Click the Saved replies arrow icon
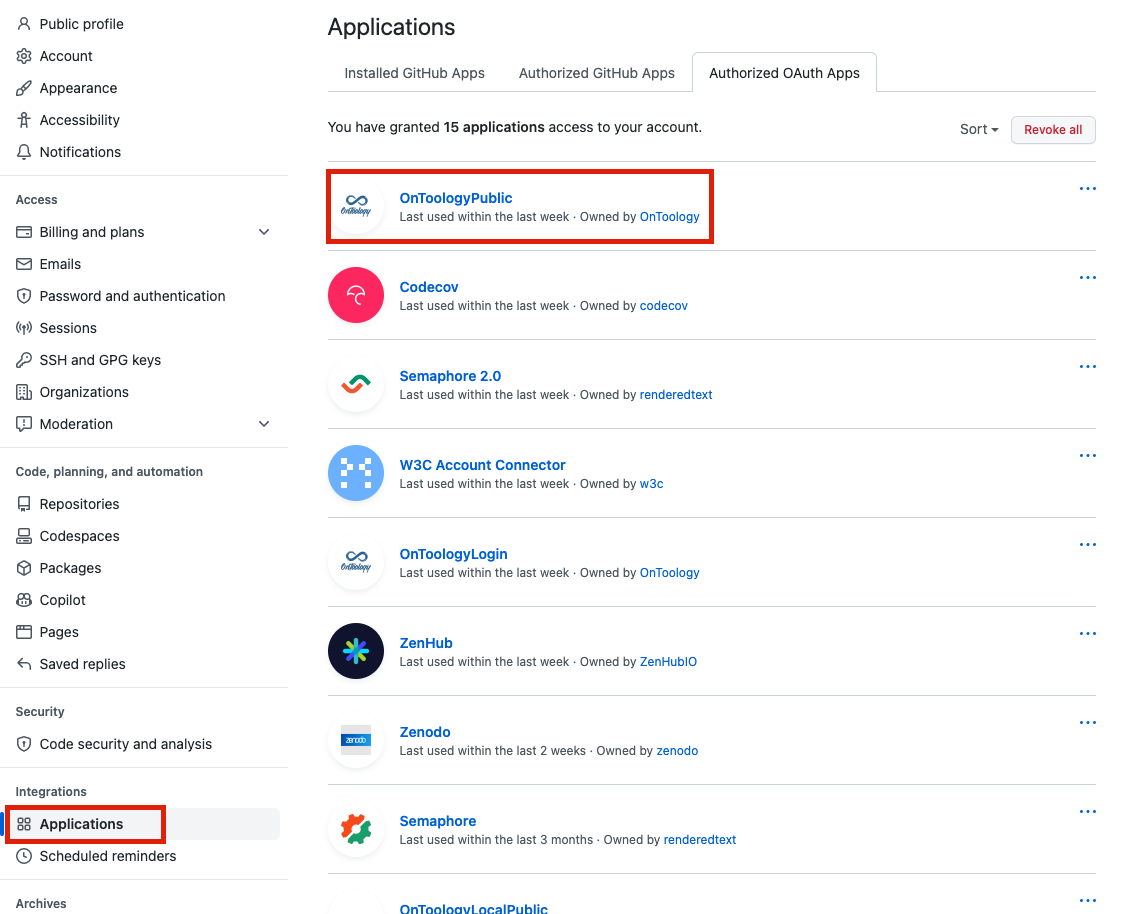This screenshot has width=1122, height=914. coord(24,663)
